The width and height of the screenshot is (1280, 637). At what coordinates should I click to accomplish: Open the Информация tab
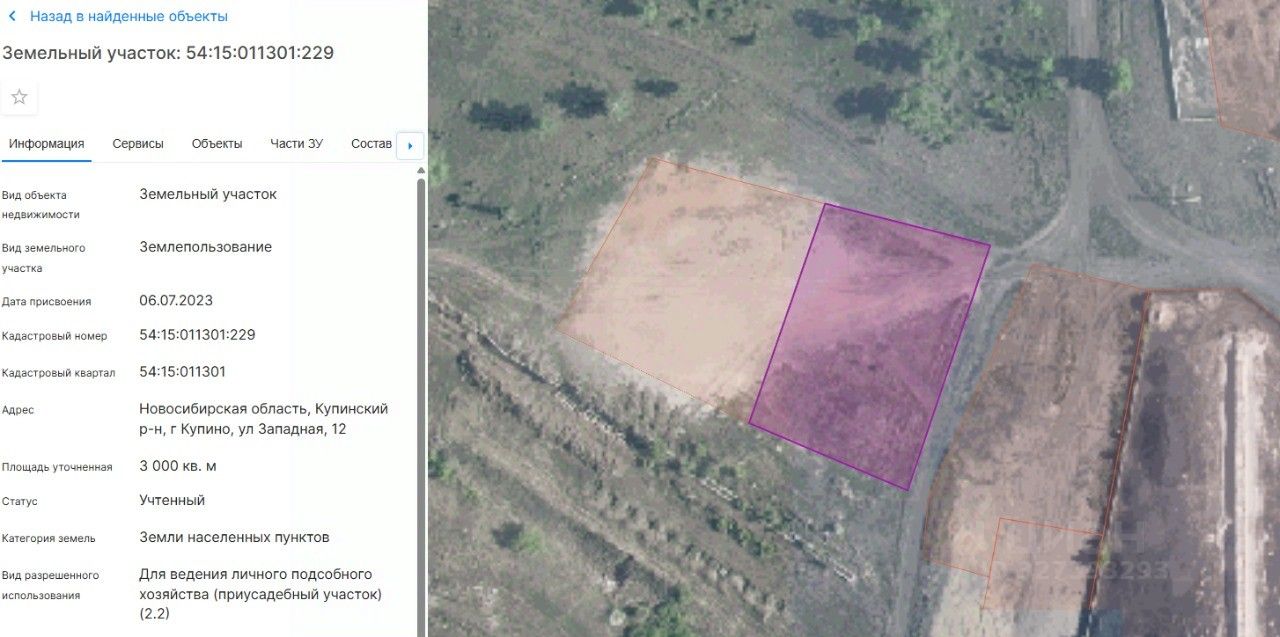46,144
